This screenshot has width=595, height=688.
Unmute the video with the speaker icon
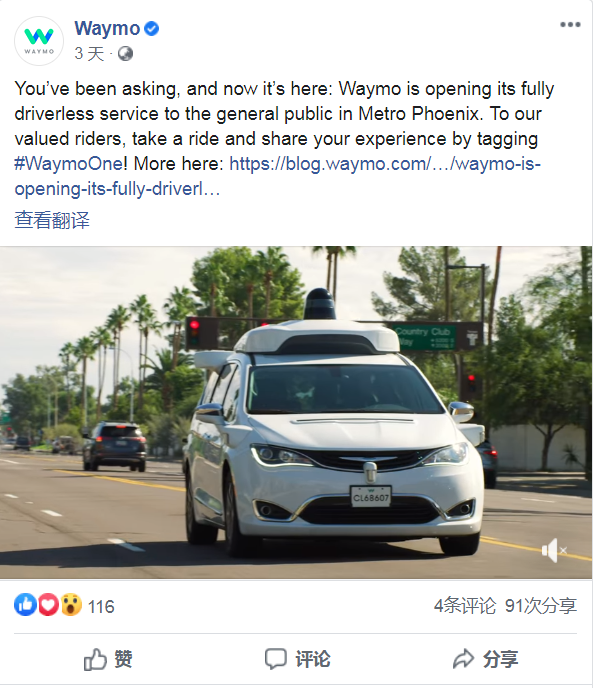click(554, 550)
